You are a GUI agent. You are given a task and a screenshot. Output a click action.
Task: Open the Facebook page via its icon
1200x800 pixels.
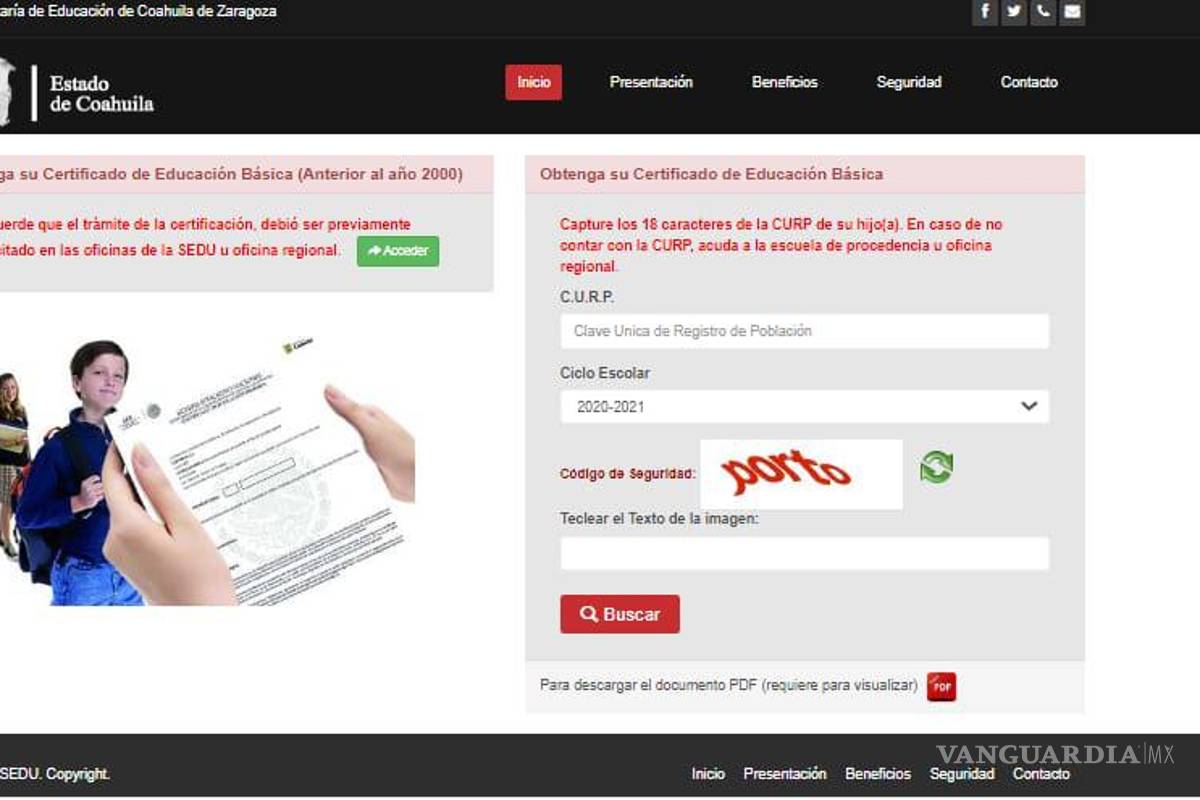click(x=984, y=12)
